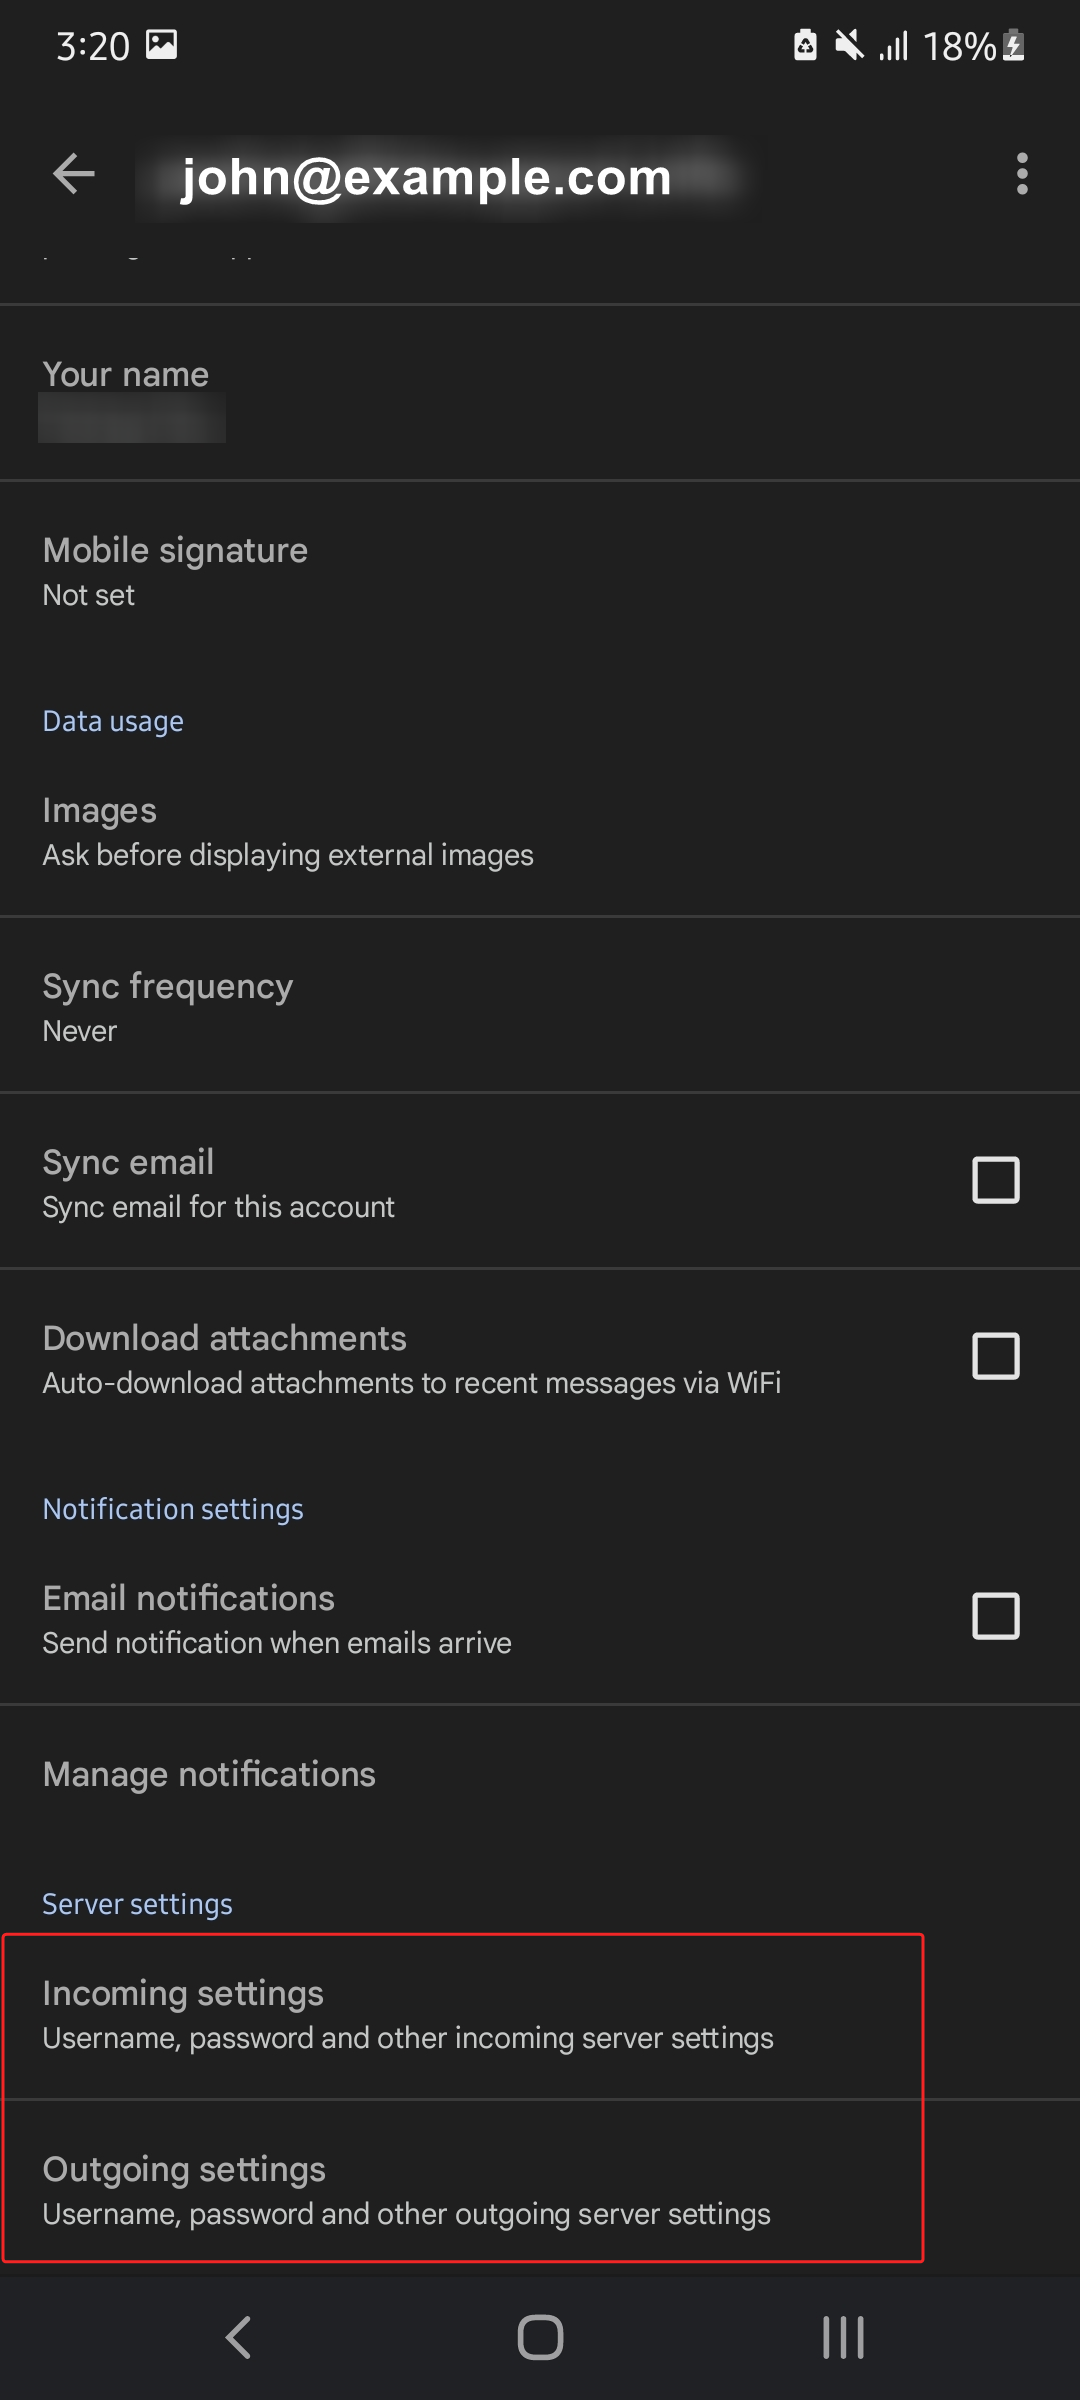Open Your name setting

tap(540, 394)
